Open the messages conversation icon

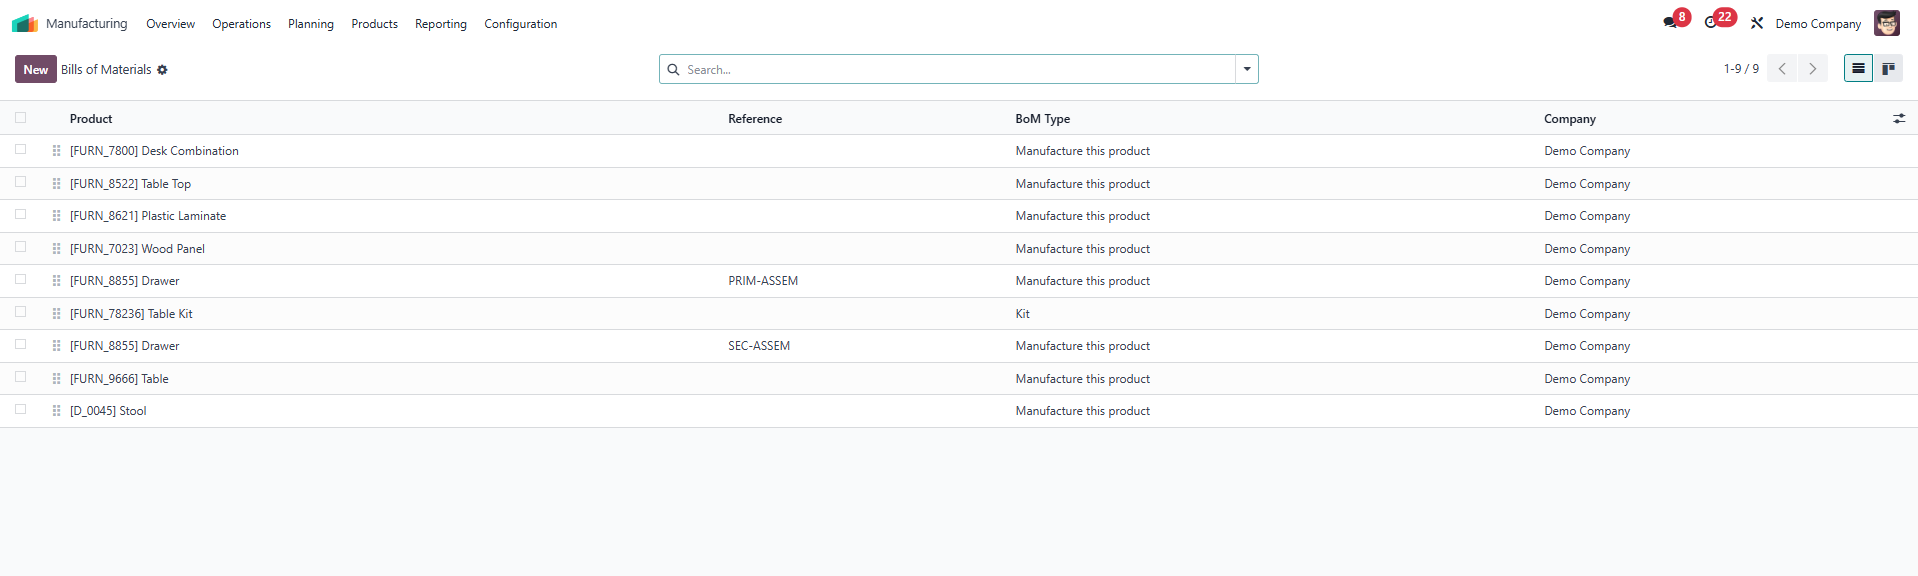tap(1670, 23)
